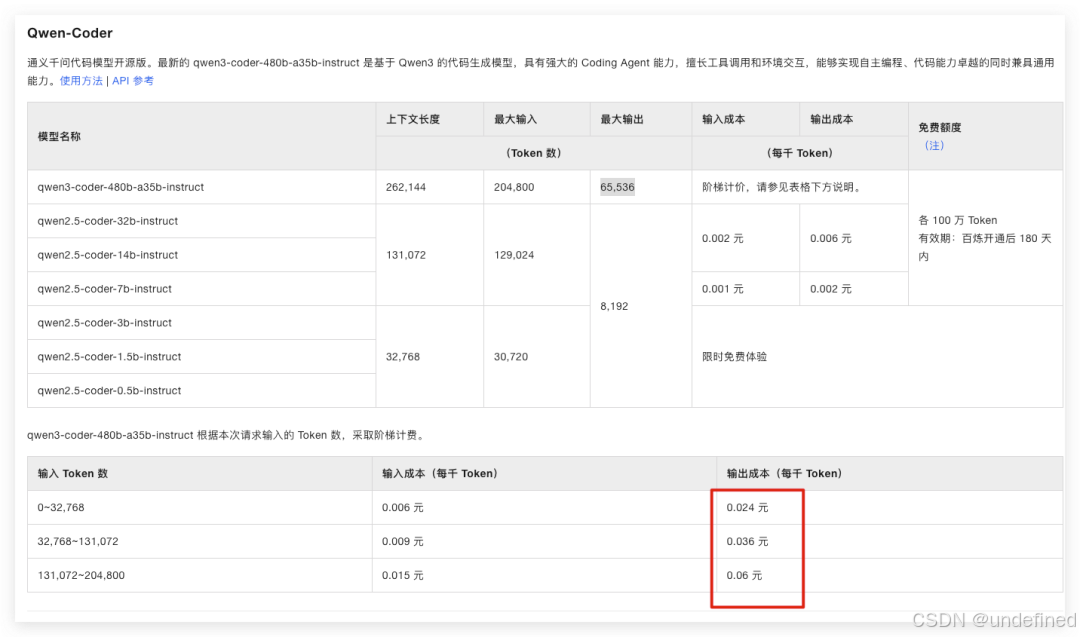Click the 输出成本 header in the models table
The image size is (1080, 637).
(831, 119)
